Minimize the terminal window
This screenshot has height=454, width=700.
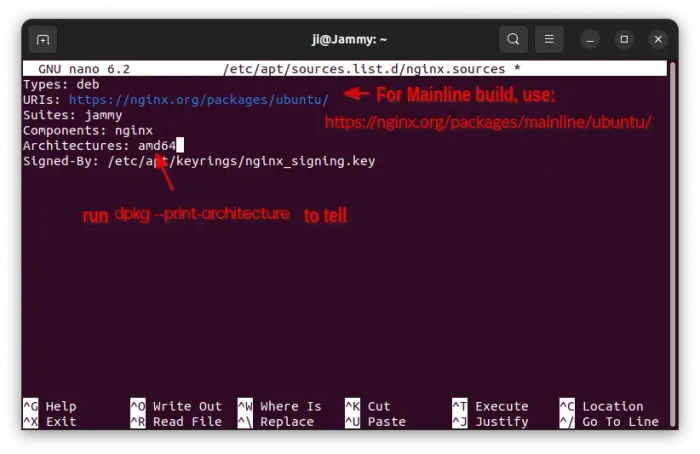[x=591, y=40]
